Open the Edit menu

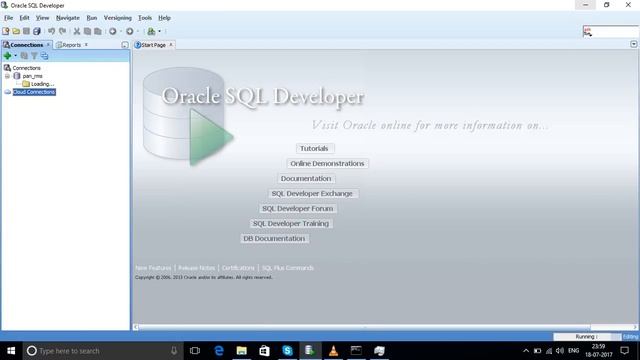(x=24, y=18)
